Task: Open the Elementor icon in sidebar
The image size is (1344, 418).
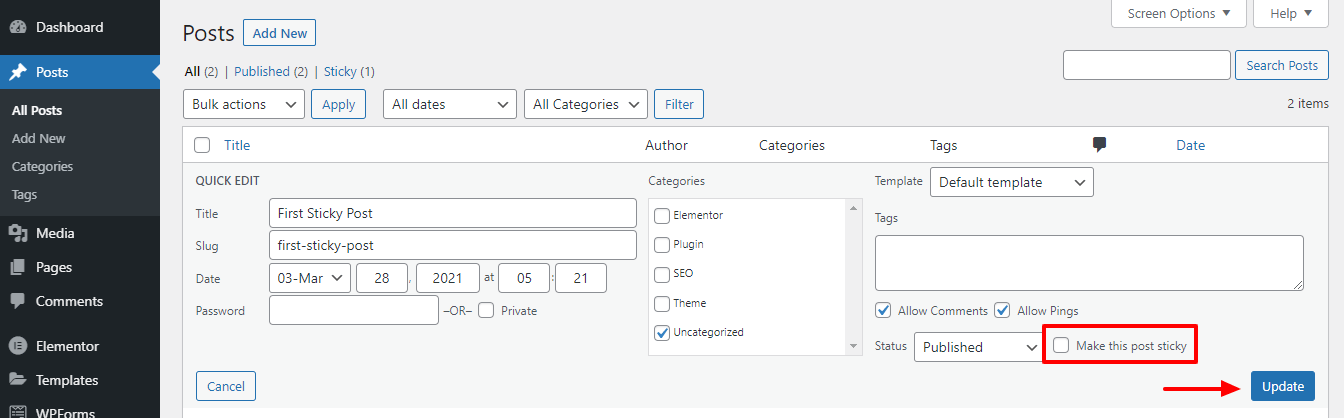Action: 18,346
